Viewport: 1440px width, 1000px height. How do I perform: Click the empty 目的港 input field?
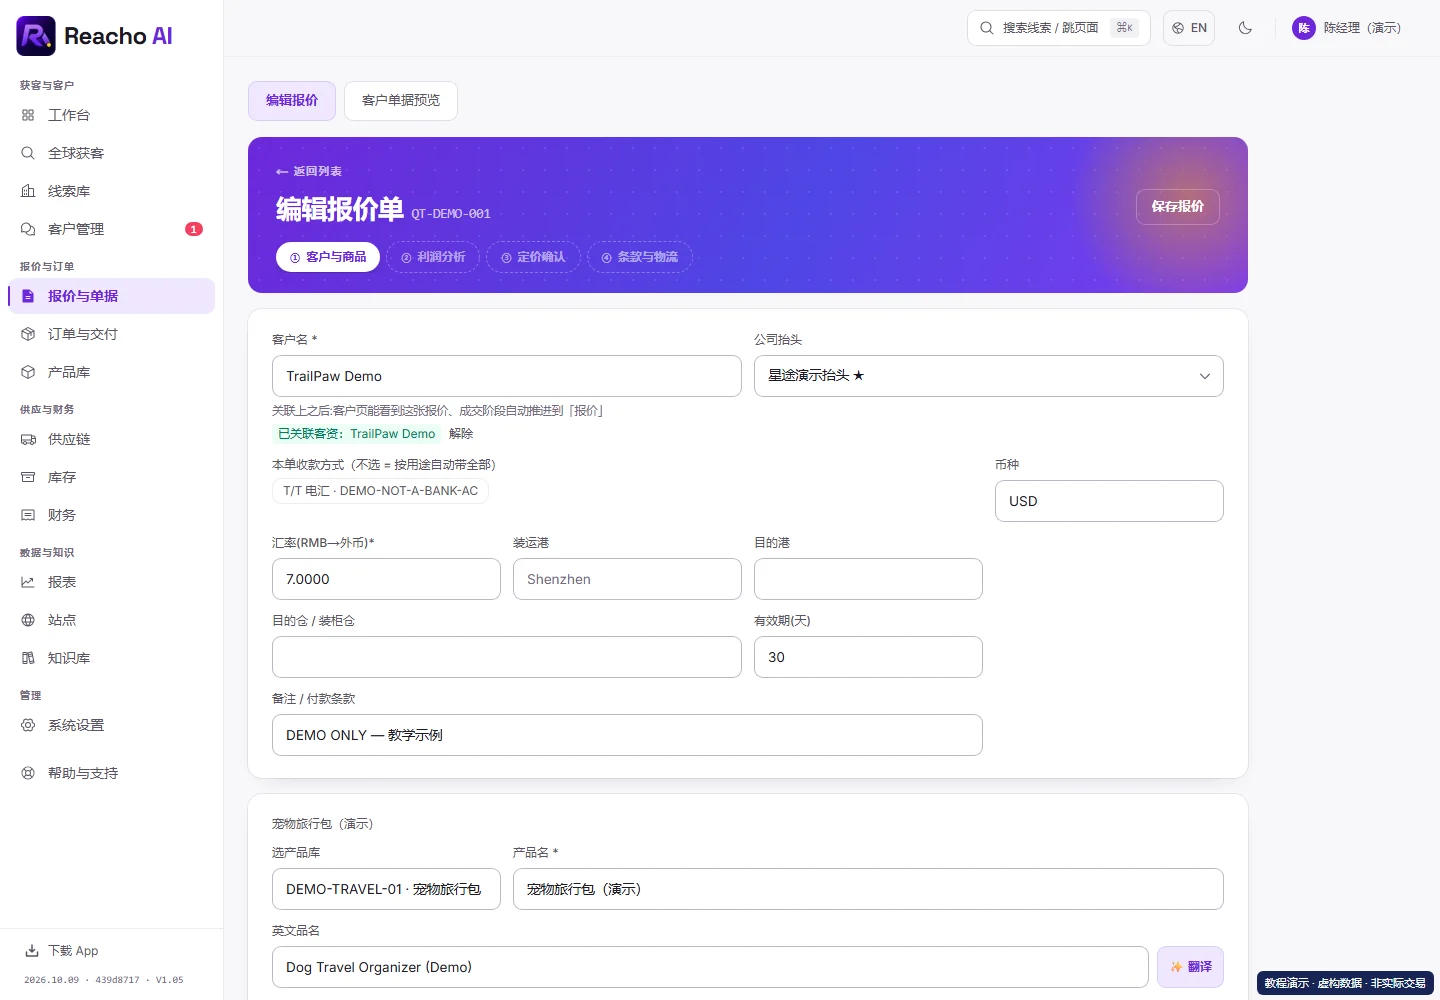click(868, 579)
